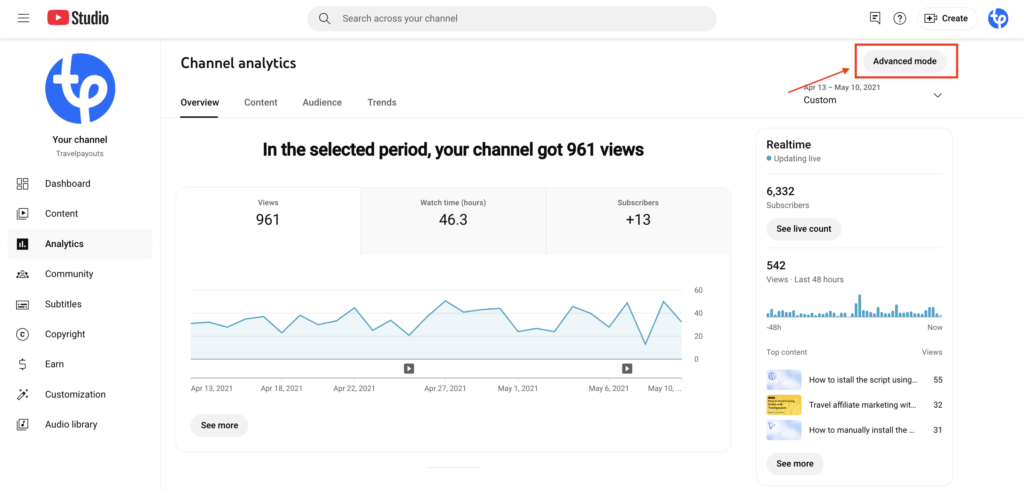The height and width of the screenshot is (492, 1024).
Task: Click the YouTube Studio logo
Action: 78,18
